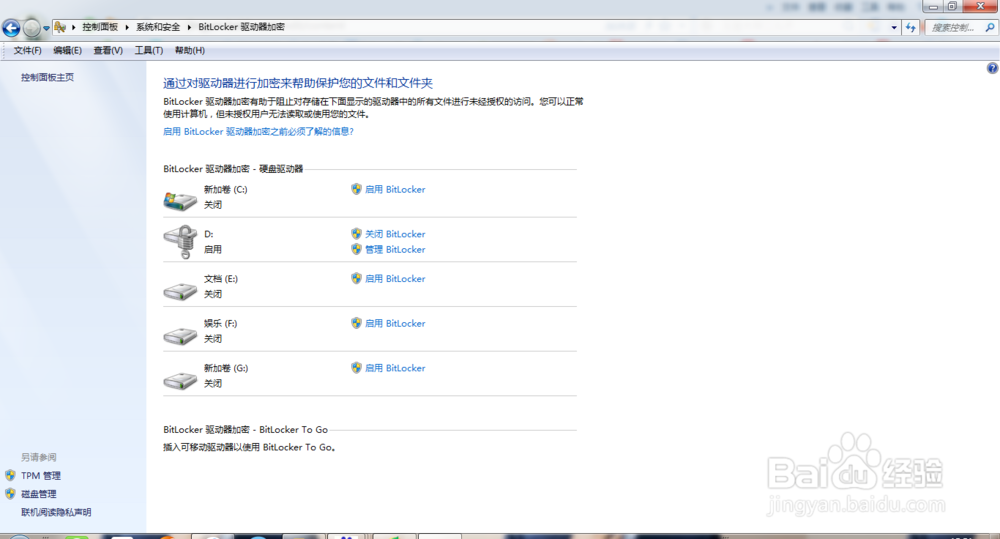The height and width of the screenshot is (539, 1000).
Task: Click the 文档 (E:) drive icon
Action: click(180, 292)
